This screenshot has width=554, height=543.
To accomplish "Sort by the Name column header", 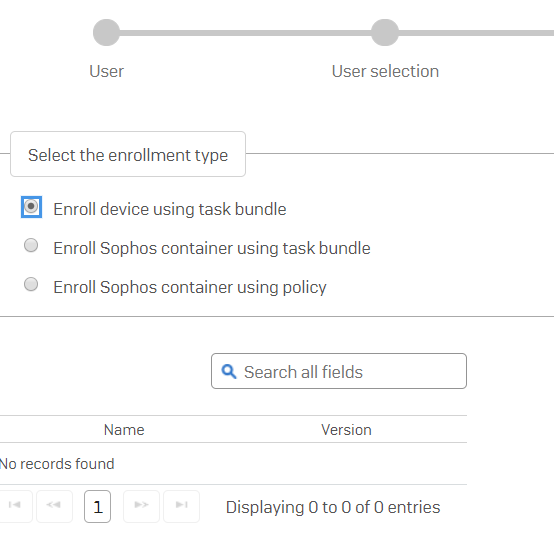I will (124, 430).
